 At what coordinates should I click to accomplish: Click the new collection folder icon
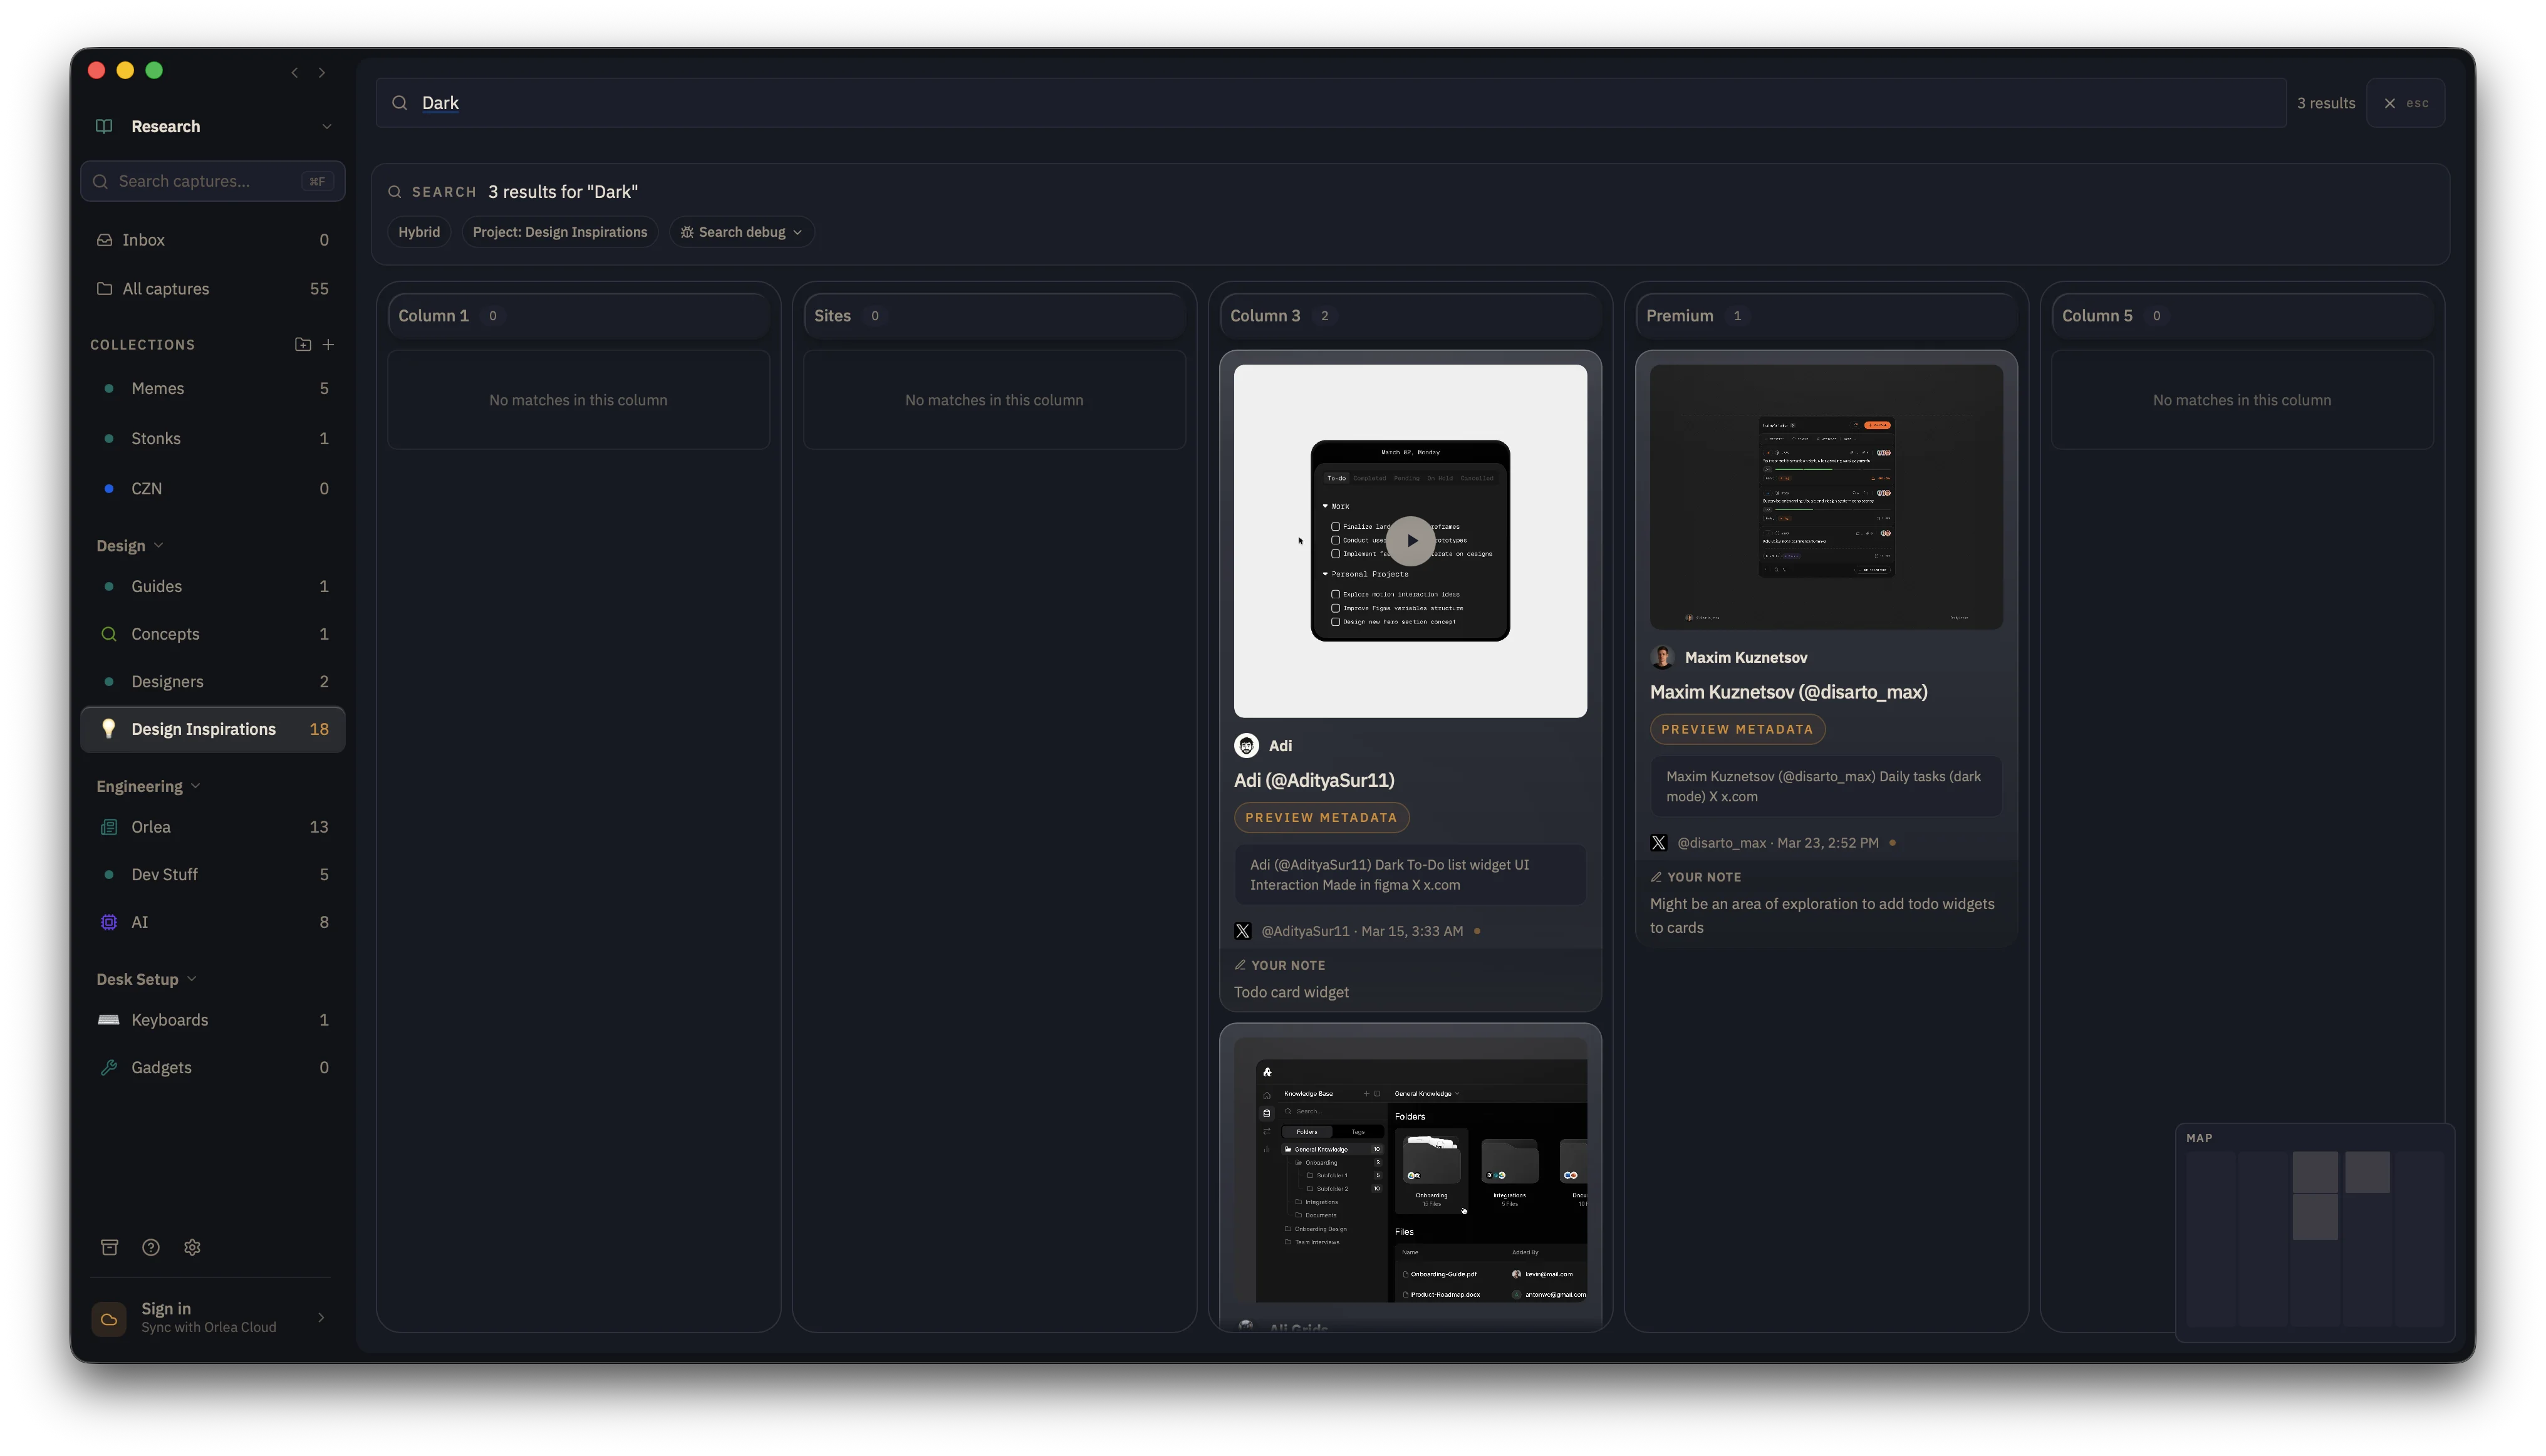coord(303,344)
